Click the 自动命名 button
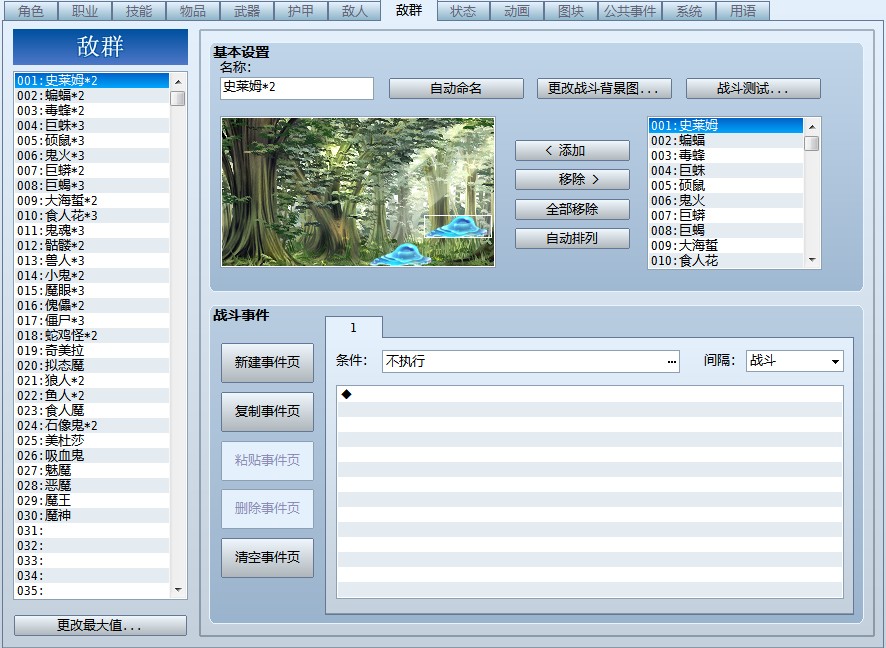Image resolution: width=886 pixels, height=648 pixels. (x=456, y=88)
